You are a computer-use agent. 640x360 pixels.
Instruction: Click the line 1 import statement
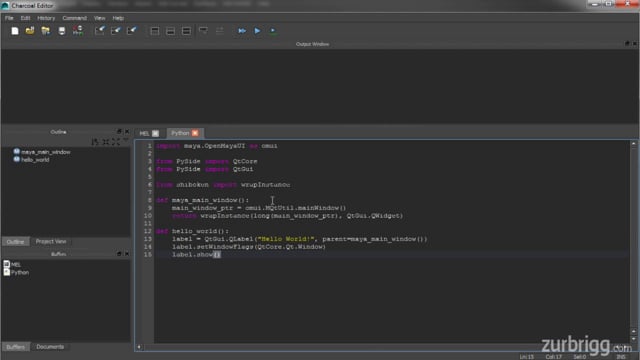pyautogui.click(x=217, y=146)
